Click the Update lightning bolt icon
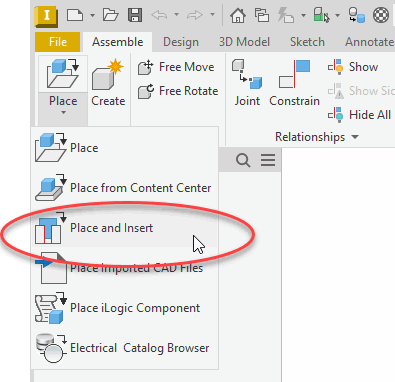395x382 pixels. click(286, 15)
